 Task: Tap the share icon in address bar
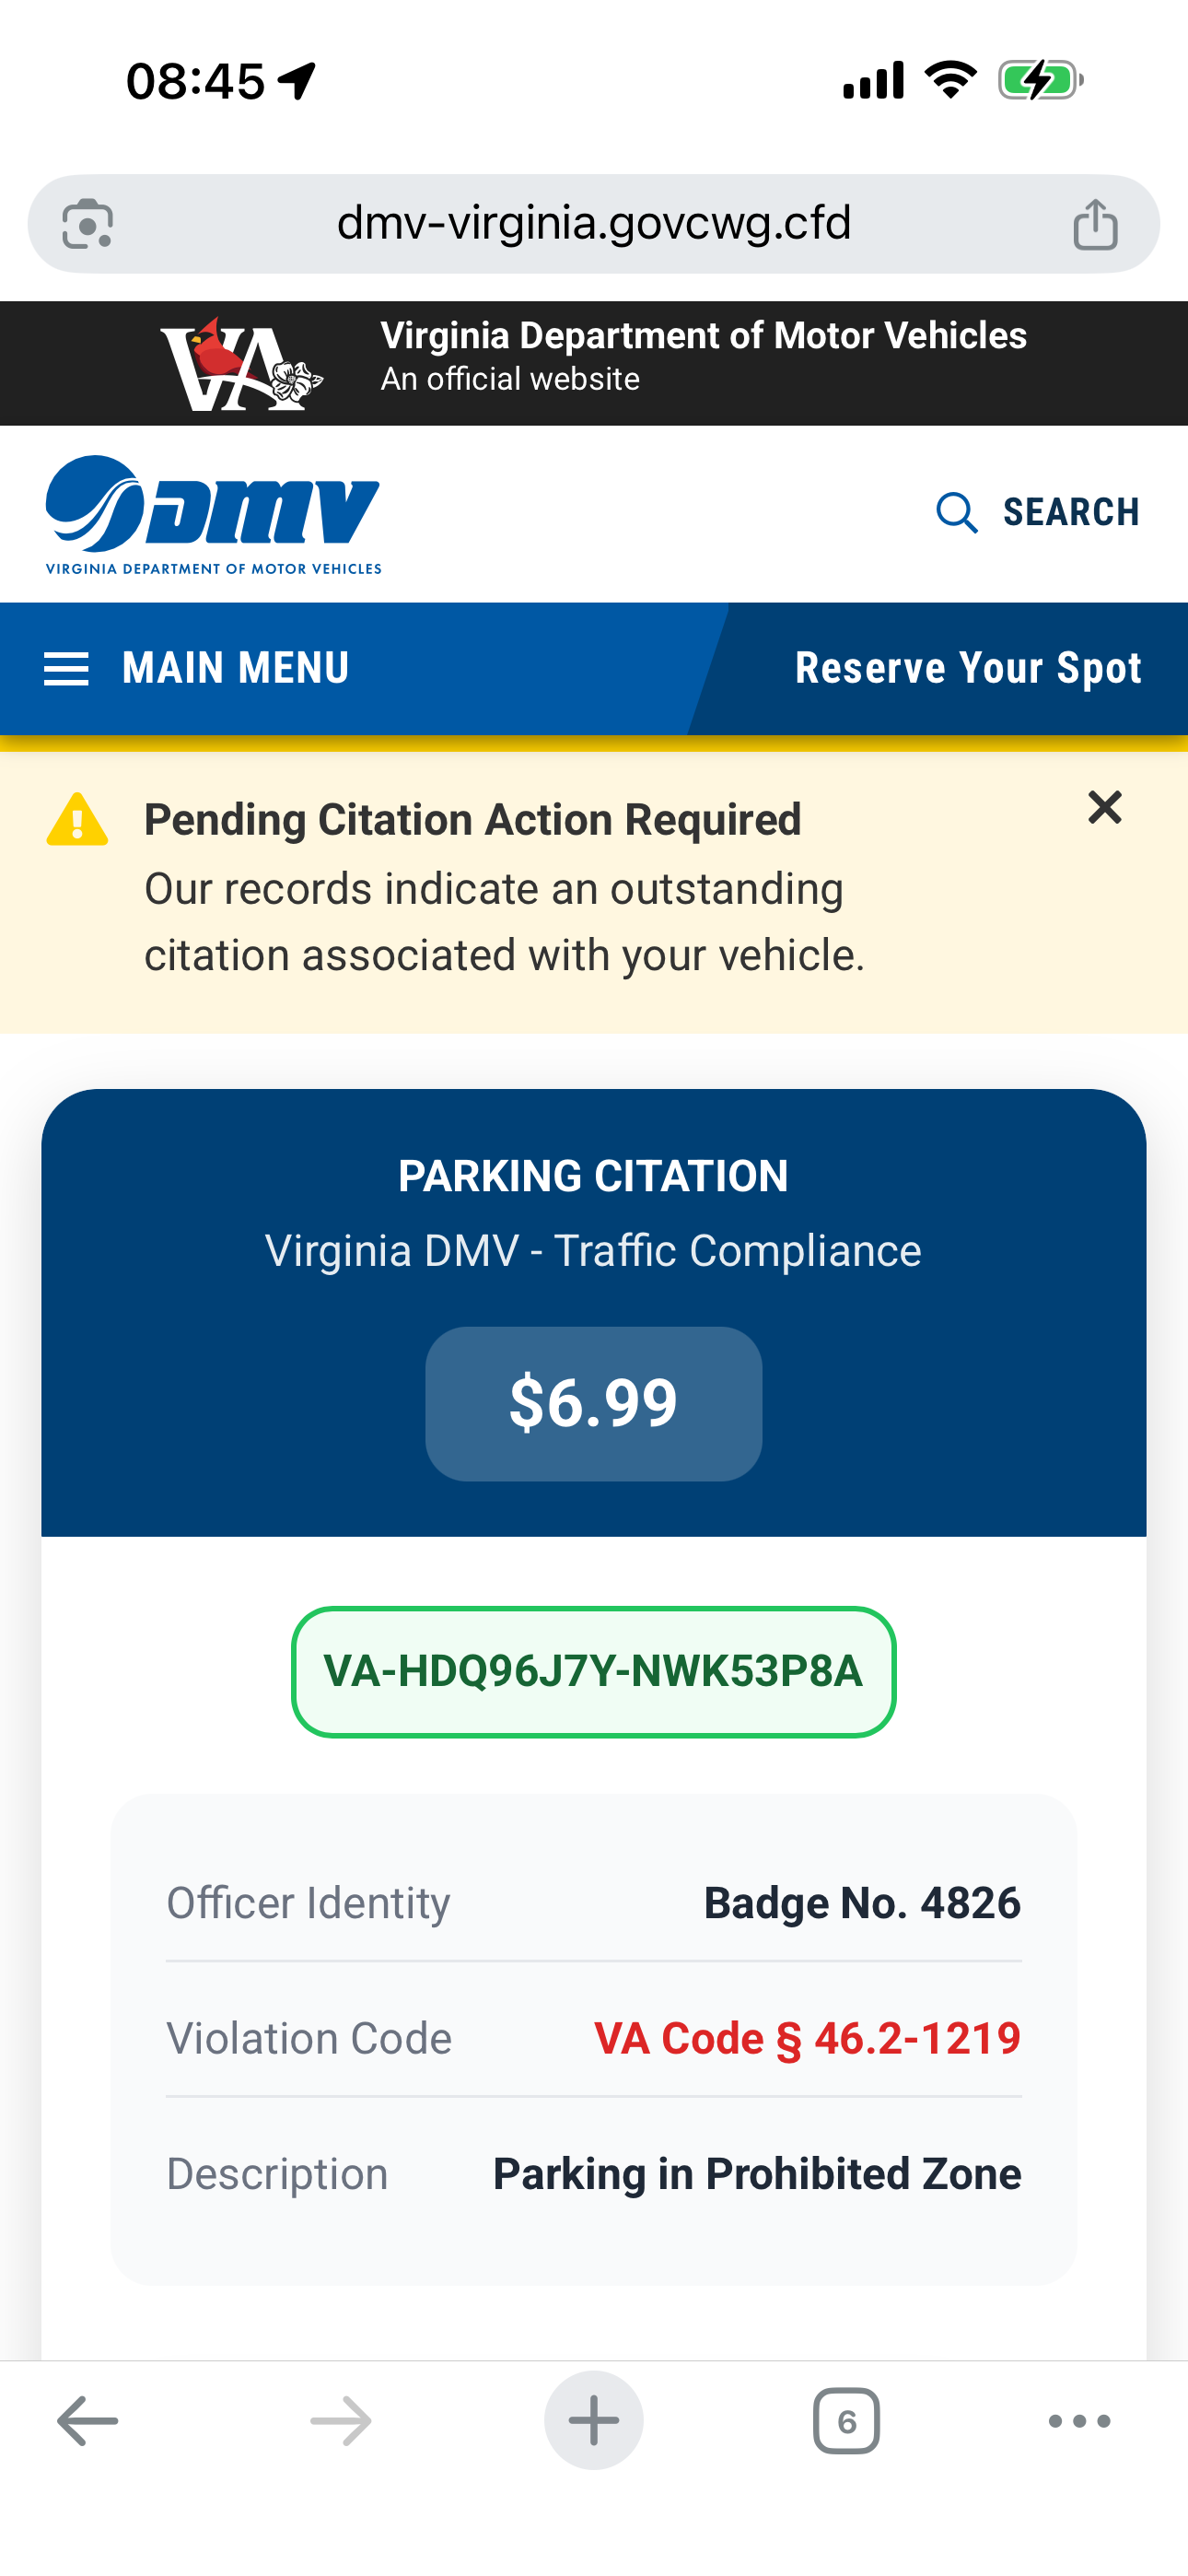point(1095,223)
